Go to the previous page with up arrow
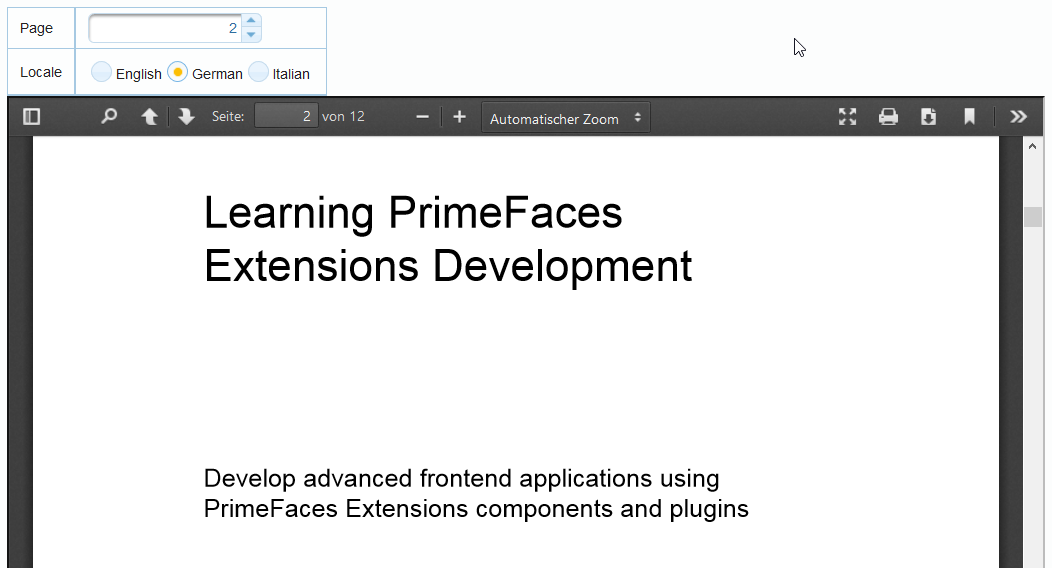Image resolution: width=1052 pixels, height=568 pixels. pyautogui.click(x=150, y=117)
